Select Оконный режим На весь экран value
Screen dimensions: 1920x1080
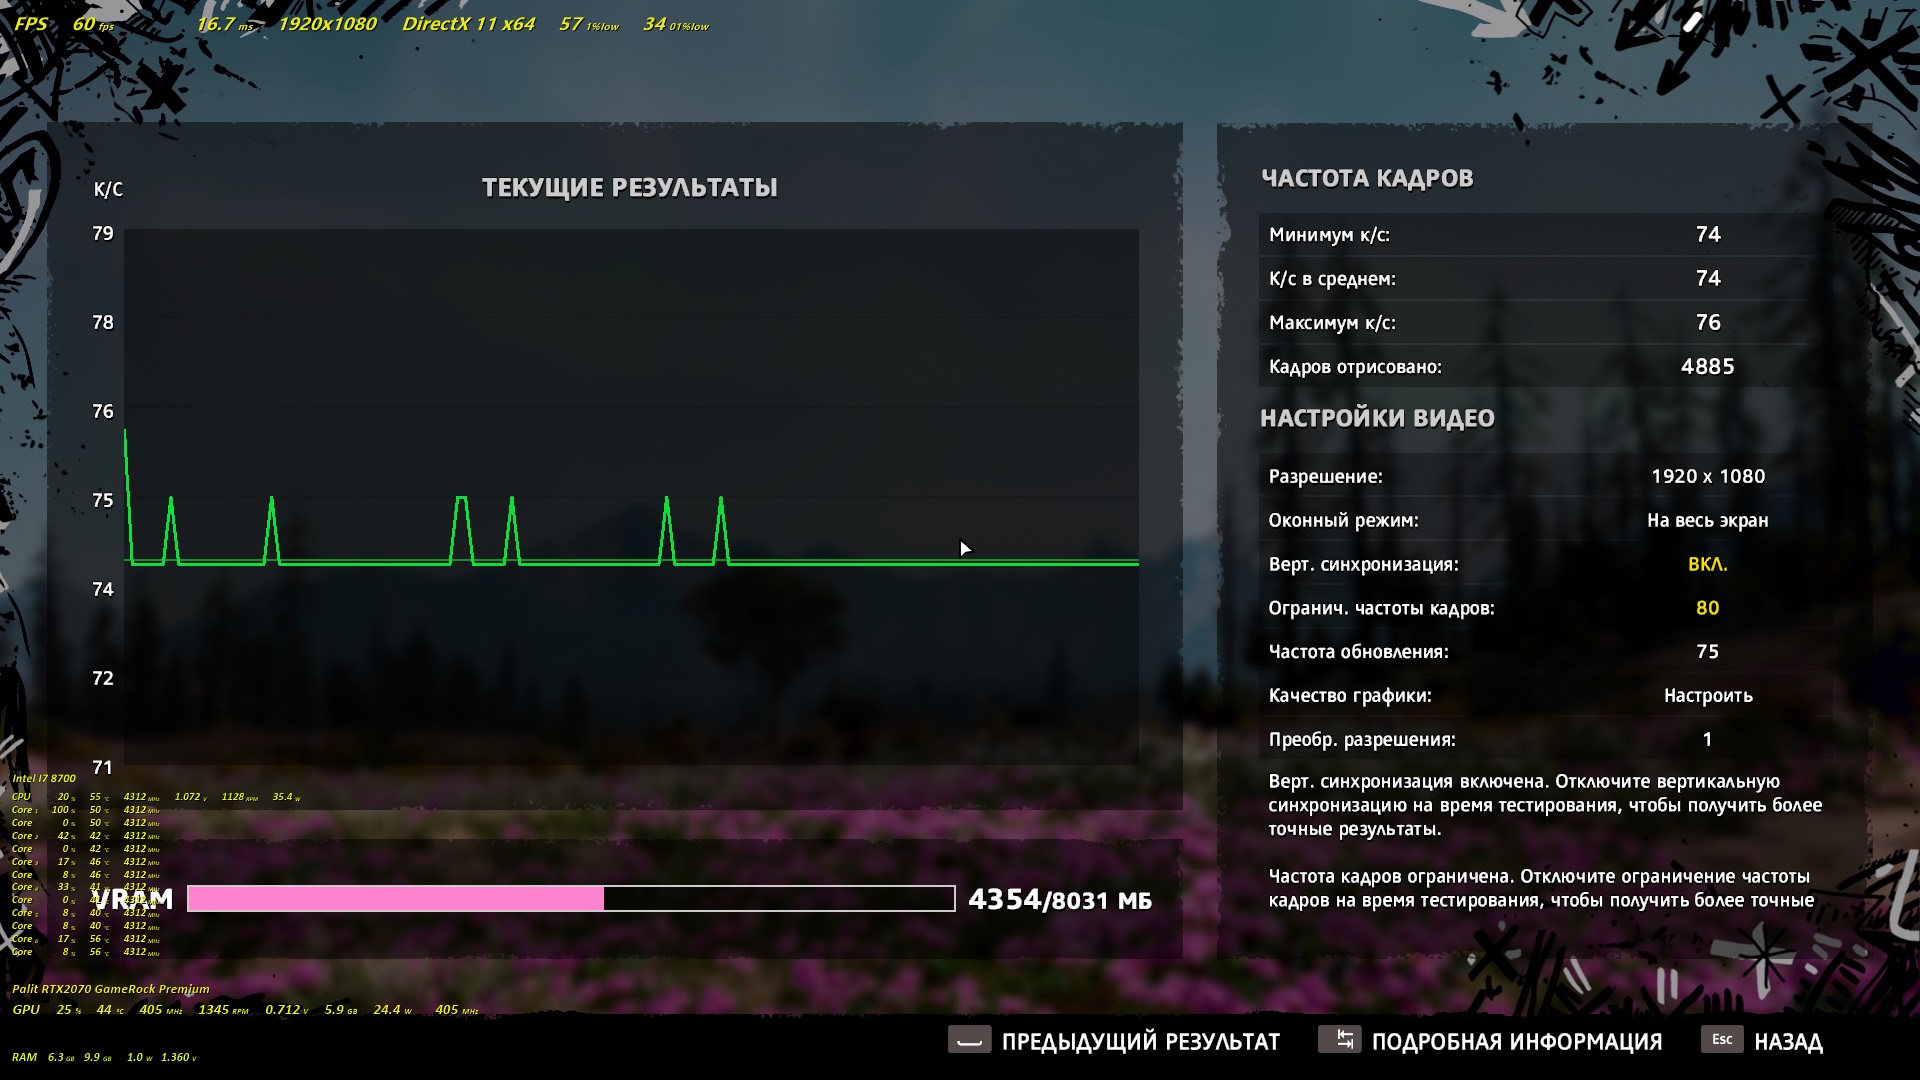coord(1707,520)
